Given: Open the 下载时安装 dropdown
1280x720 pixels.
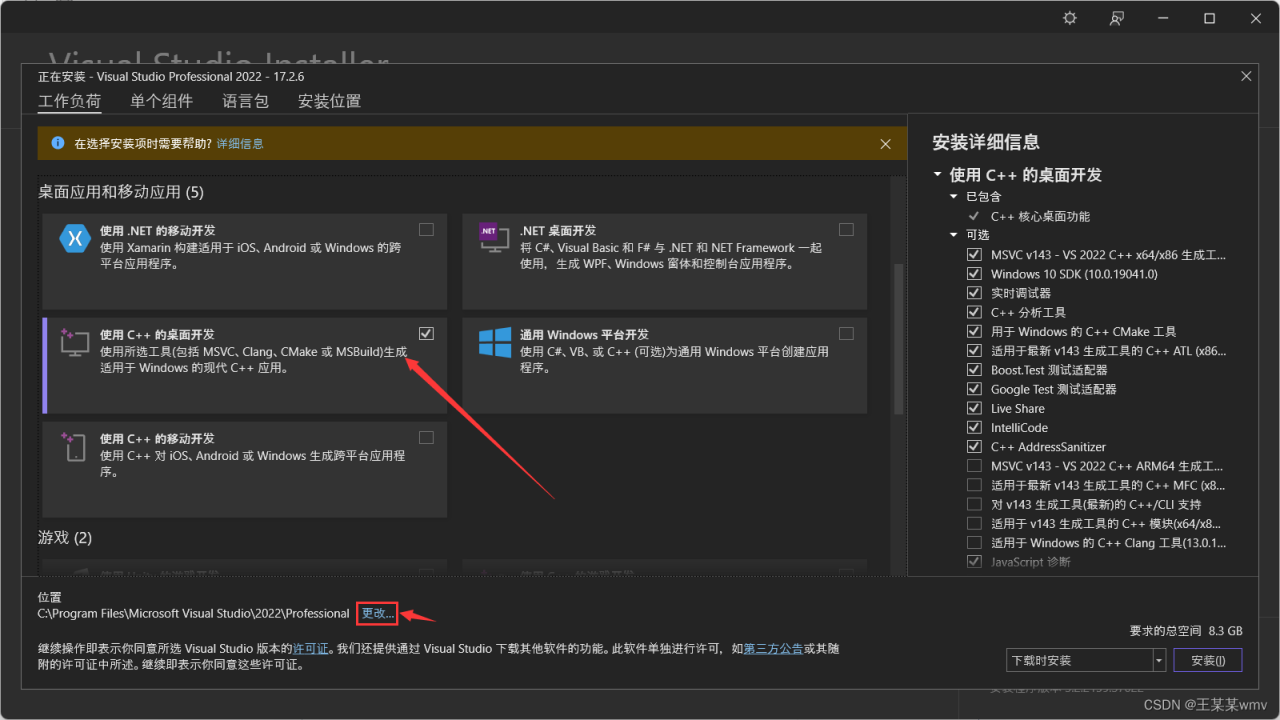Looking at the screenshot, I should (x=1158, y=659).
